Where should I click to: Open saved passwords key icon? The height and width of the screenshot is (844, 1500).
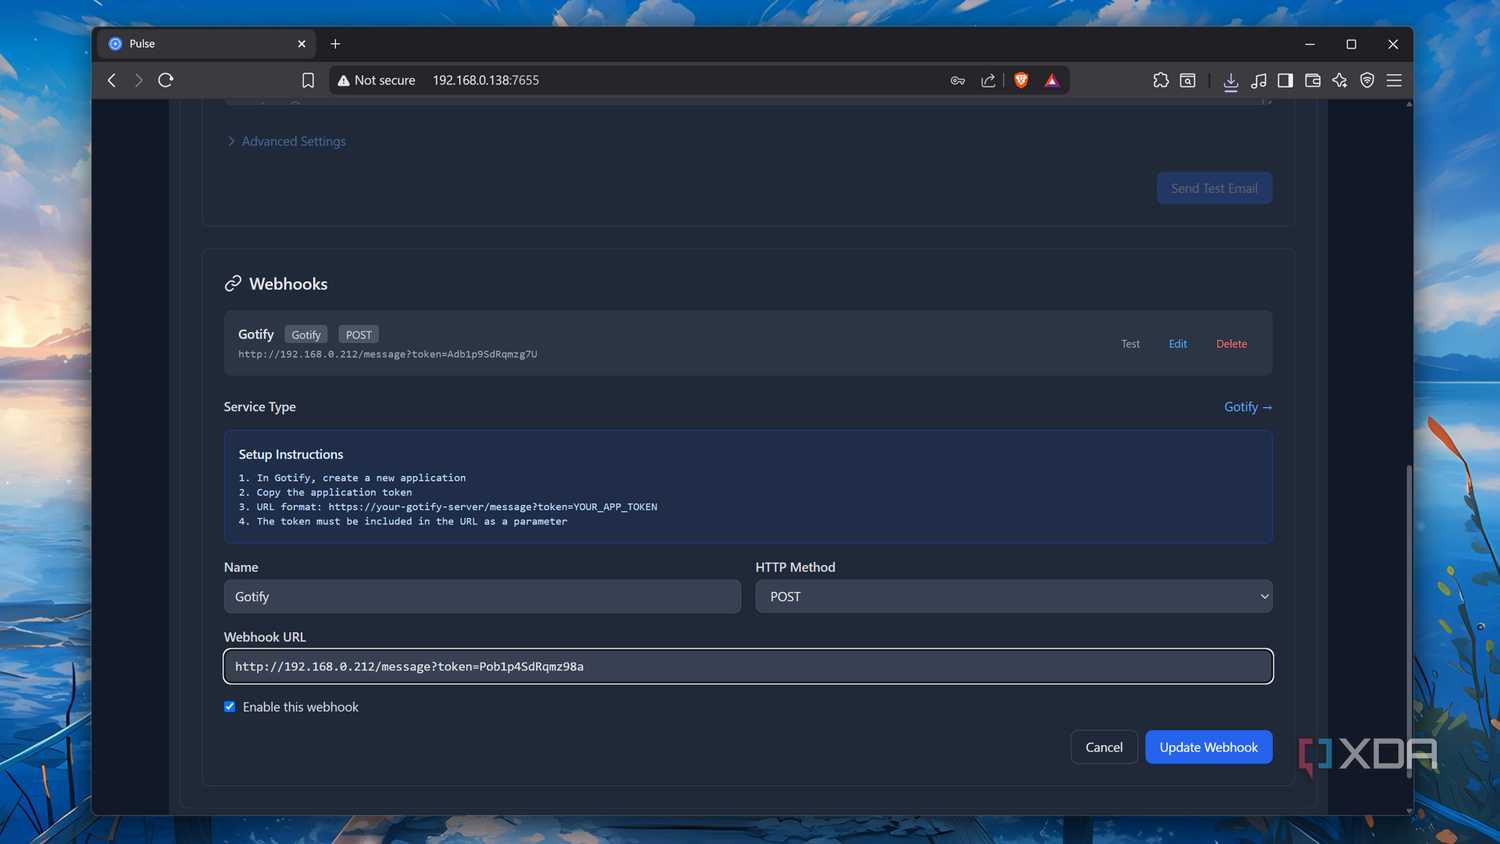point(958,80)
